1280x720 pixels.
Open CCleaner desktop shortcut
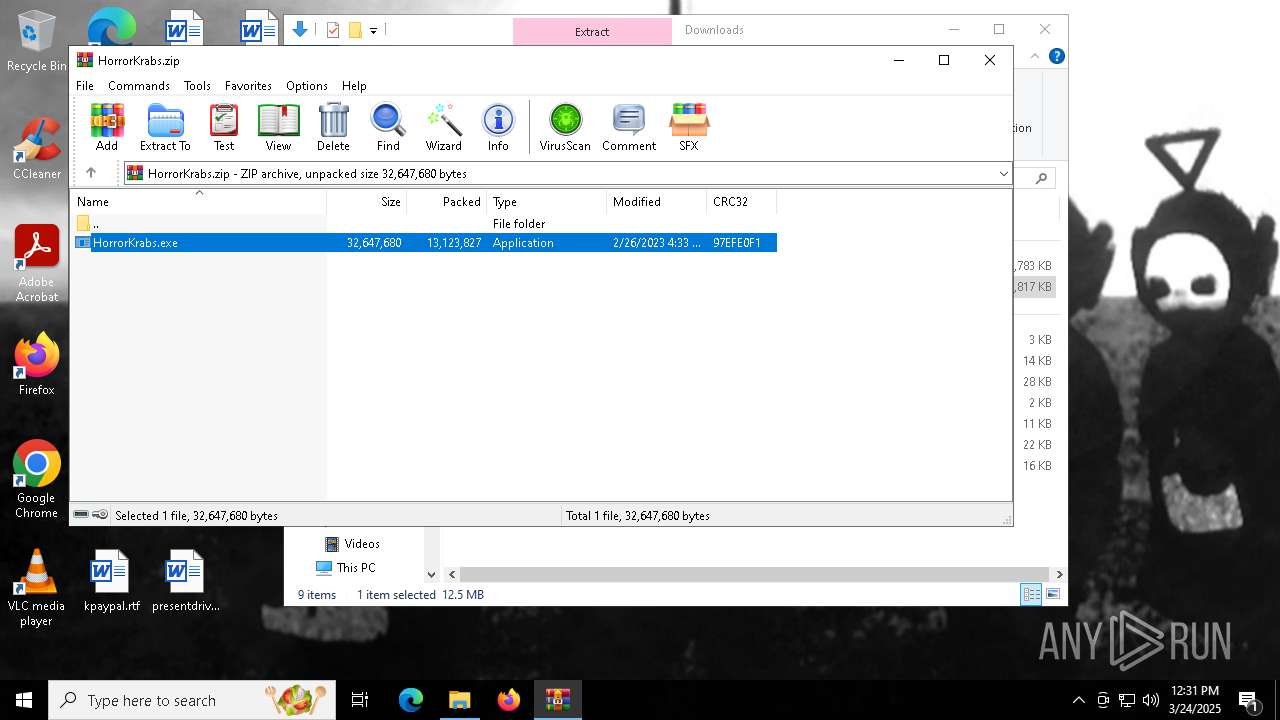click(37, 148)
